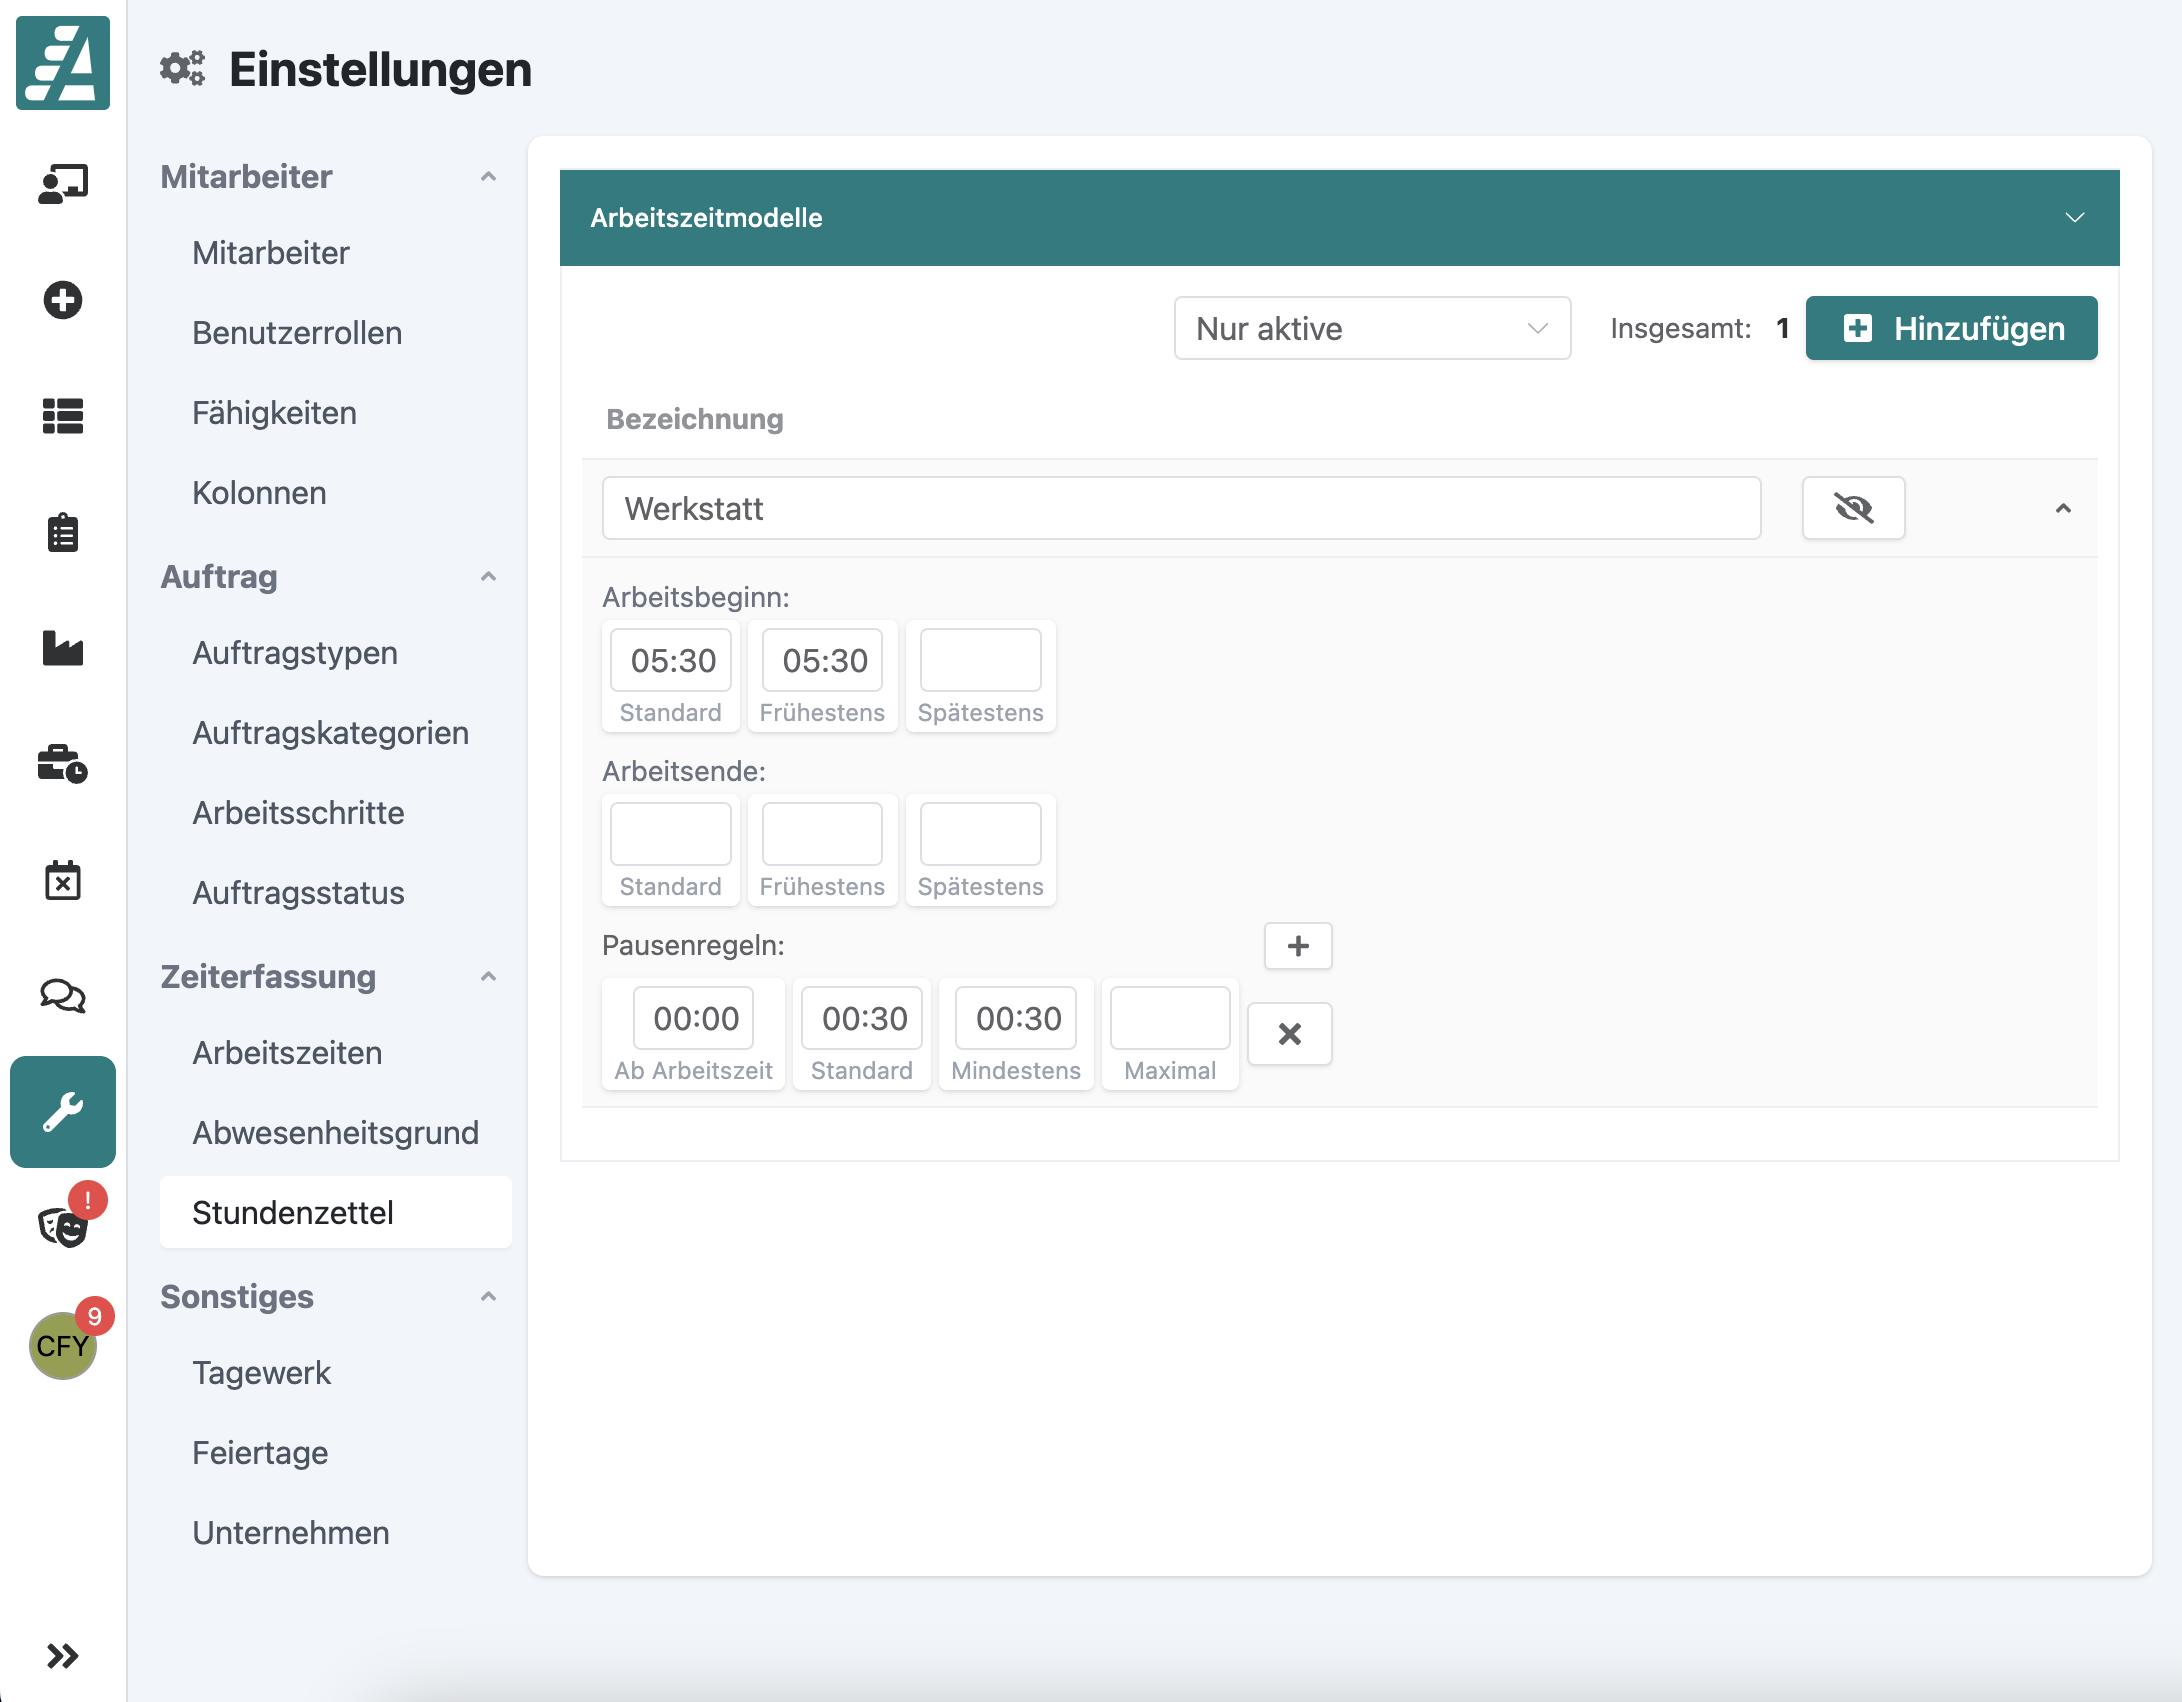Collapse the Arbeitszeitmodelle panel header
Image resolution: width=2182 pixels, height=1702 pixels.
point(2075,218)
